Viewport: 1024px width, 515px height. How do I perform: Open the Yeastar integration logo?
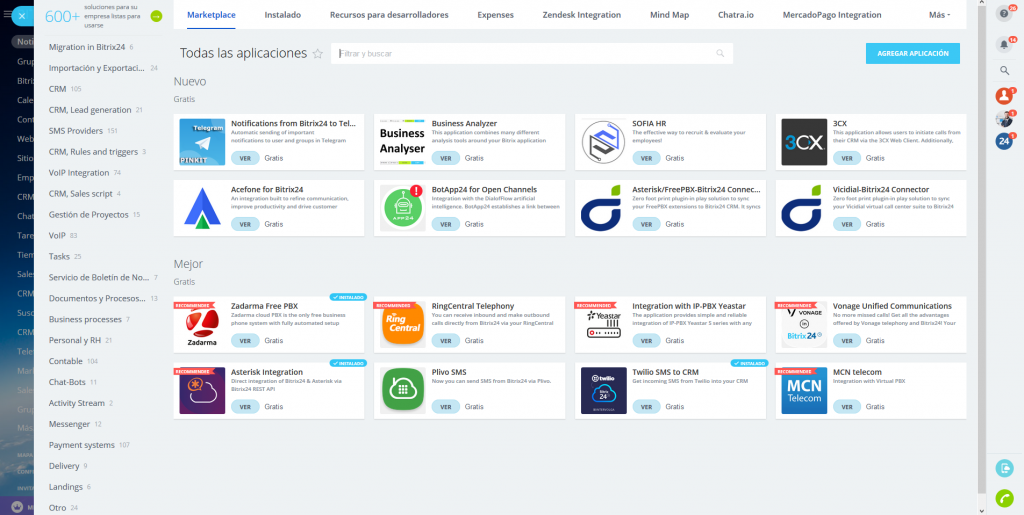point(603,324)
